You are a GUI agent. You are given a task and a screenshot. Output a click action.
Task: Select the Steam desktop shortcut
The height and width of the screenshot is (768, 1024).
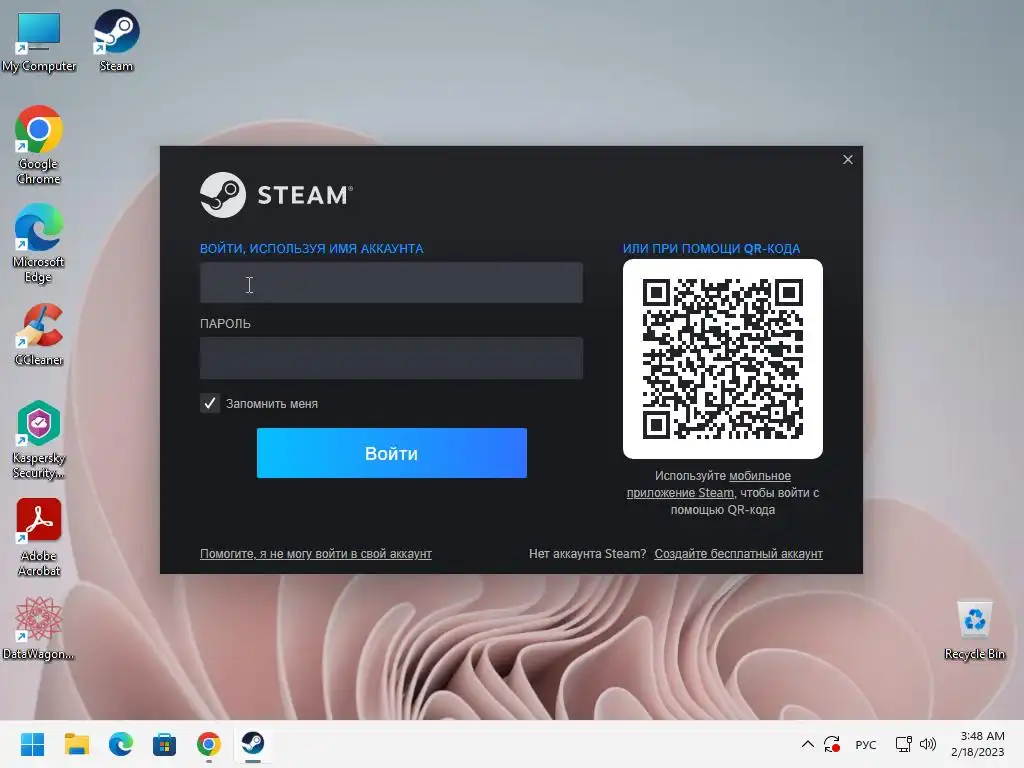pos(116,40)
